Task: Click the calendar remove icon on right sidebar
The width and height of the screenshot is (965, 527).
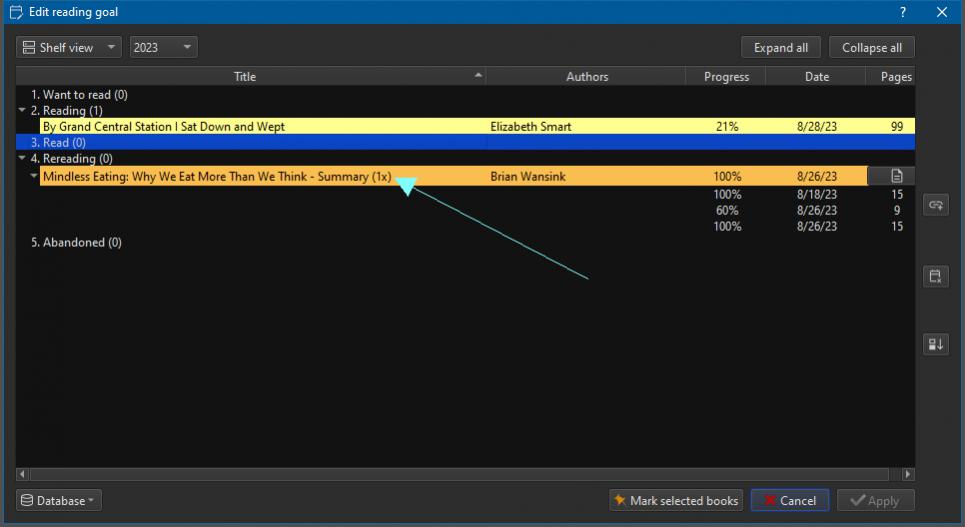Action: point(935,276)
